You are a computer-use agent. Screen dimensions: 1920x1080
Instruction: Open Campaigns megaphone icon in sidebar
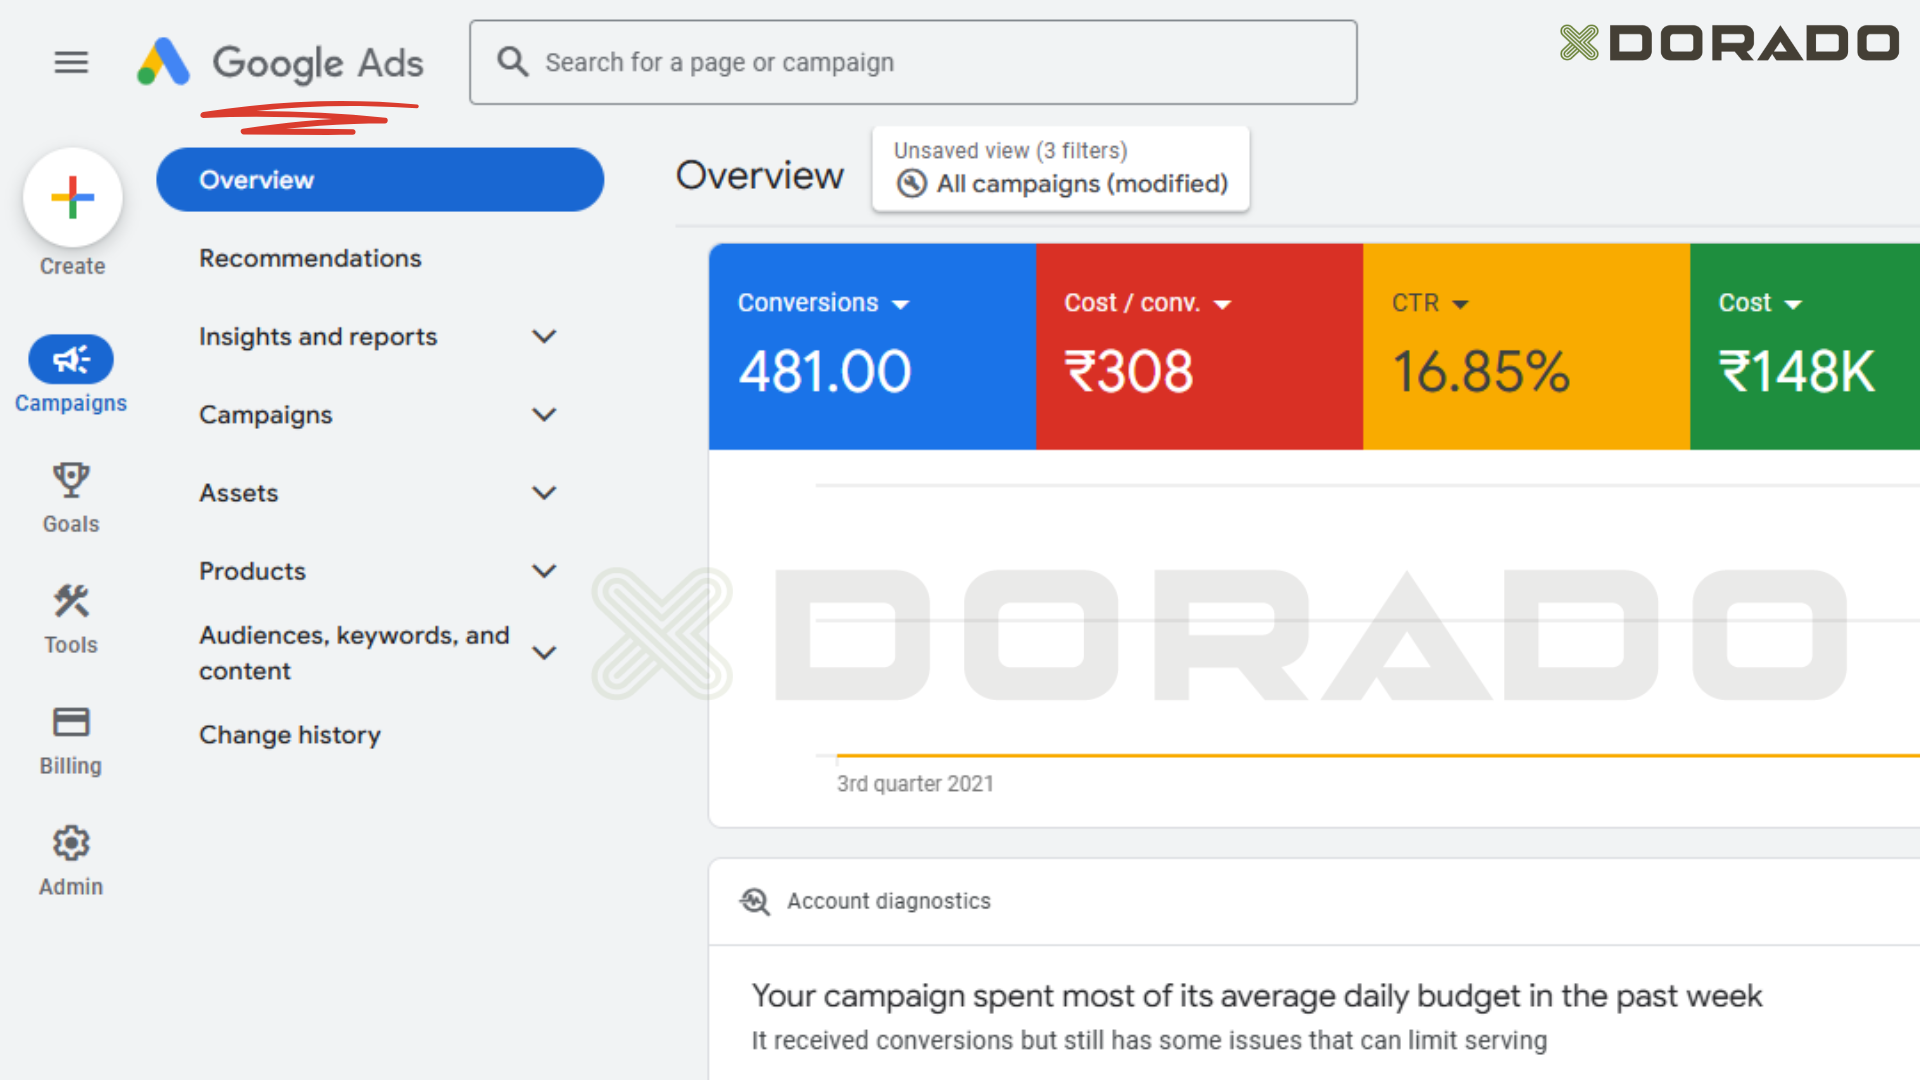(71, 359)
